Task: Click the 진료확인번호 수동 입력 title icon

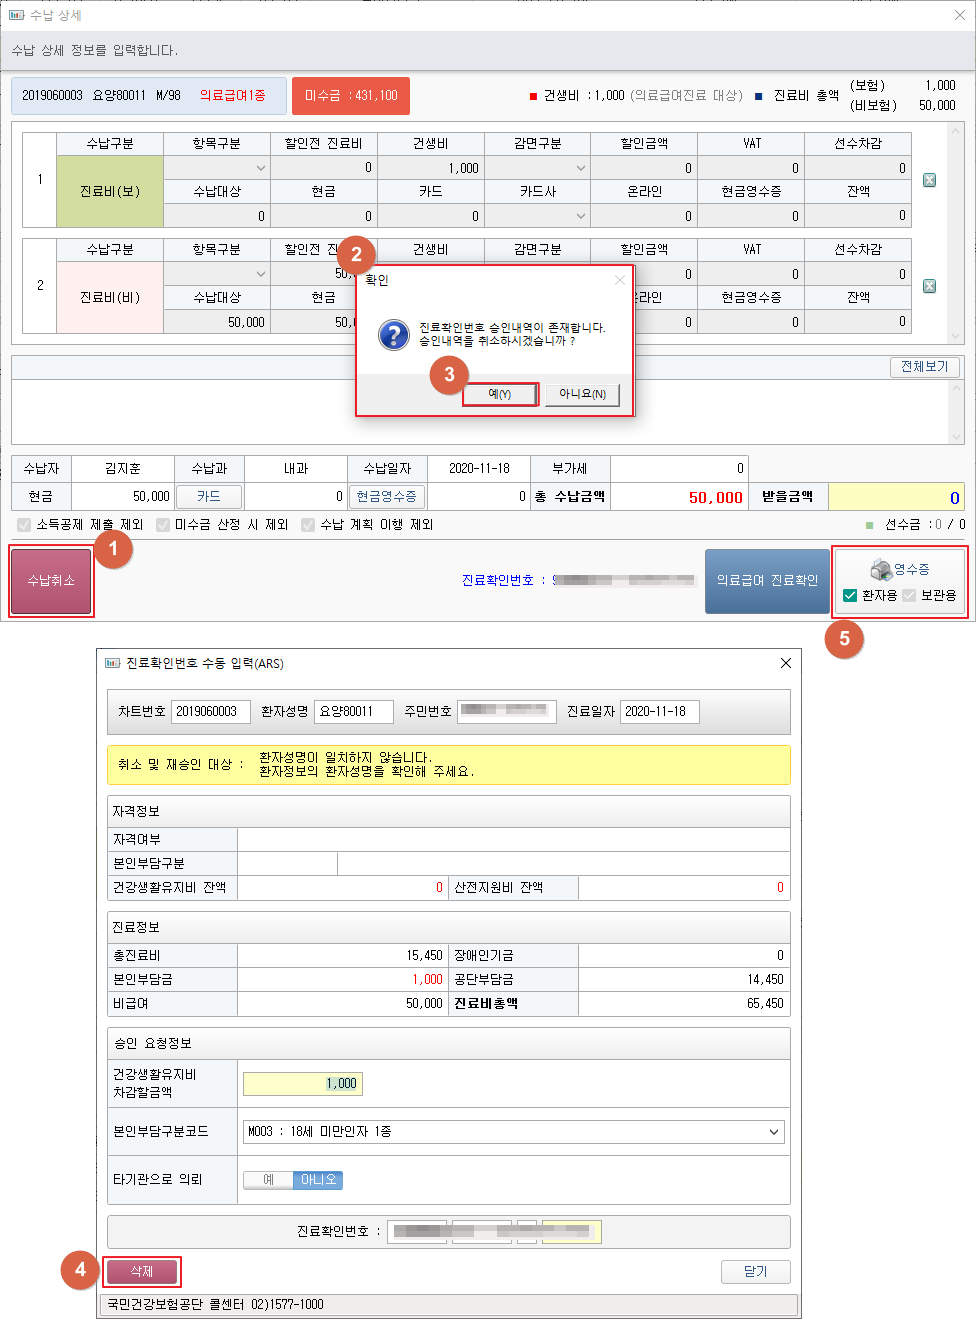Action: [x=112, y=663]
